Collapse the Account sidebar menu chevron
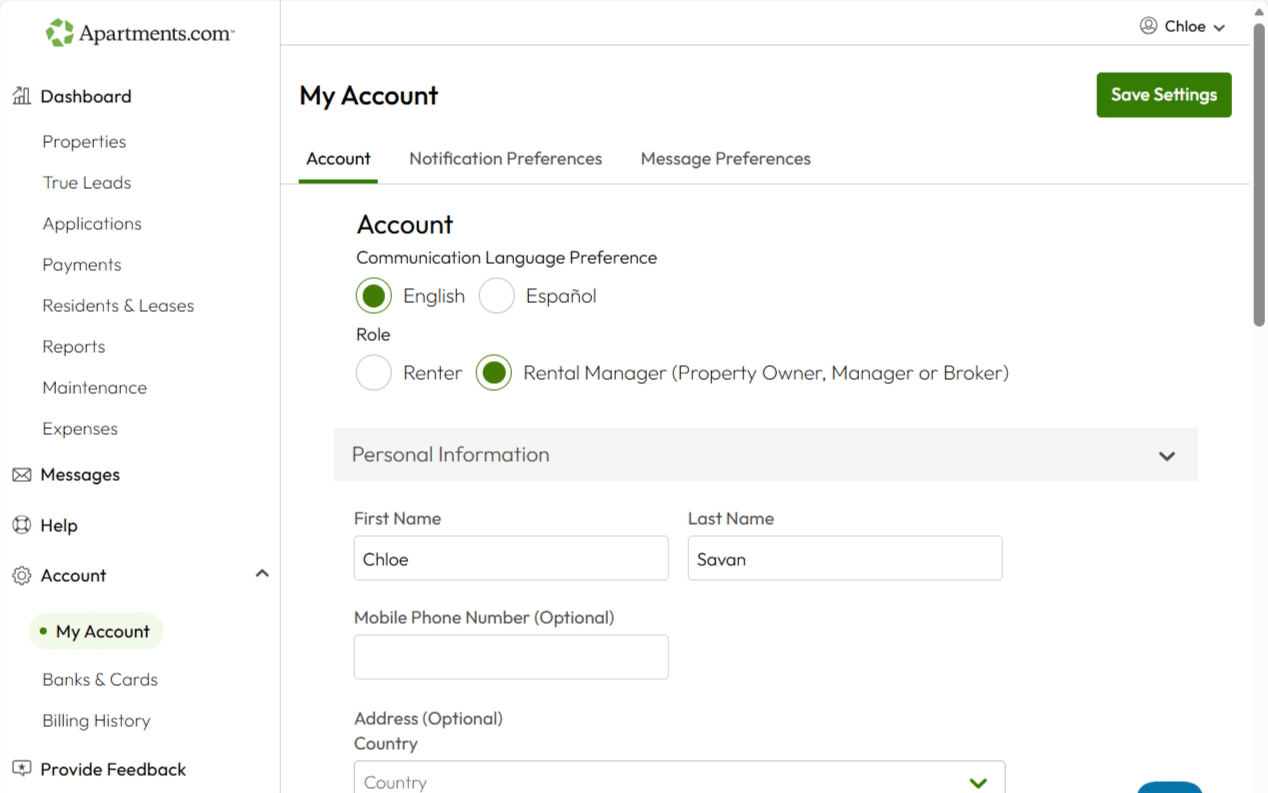This screenshot has height=793, width=1268. point(262,574)
